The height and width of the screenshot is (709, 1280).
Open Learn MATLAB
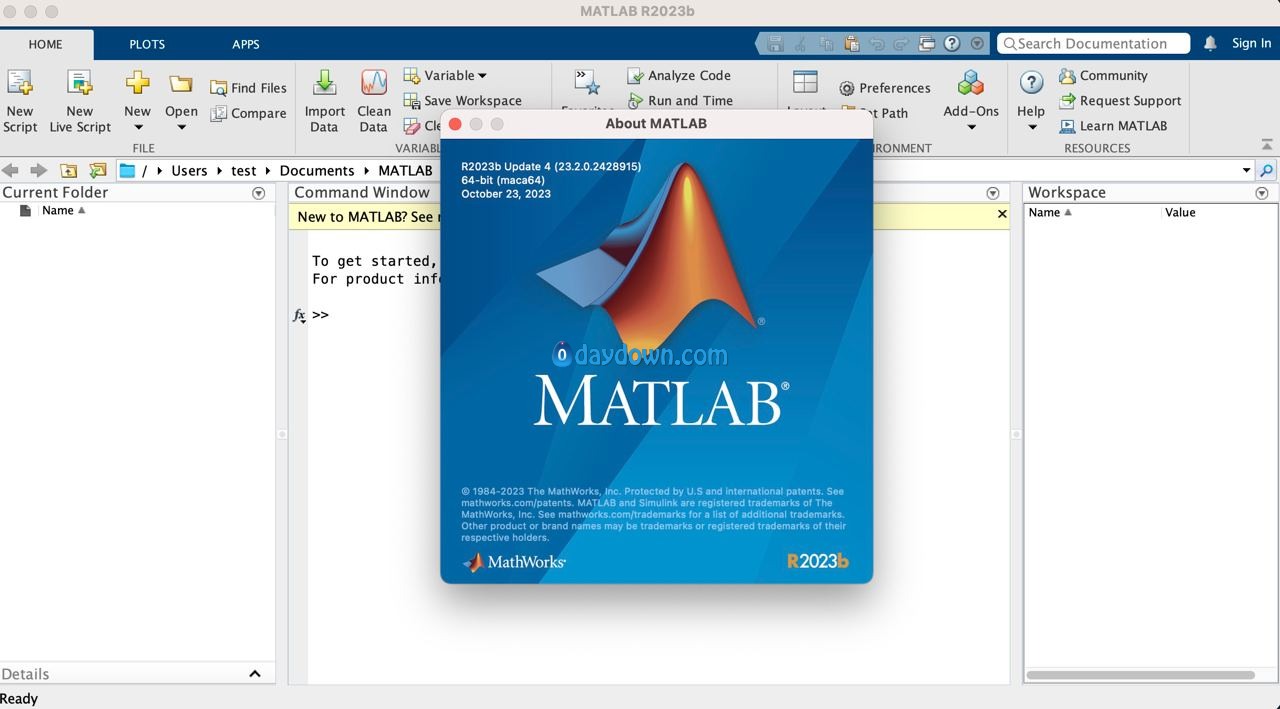[1113, 125]
